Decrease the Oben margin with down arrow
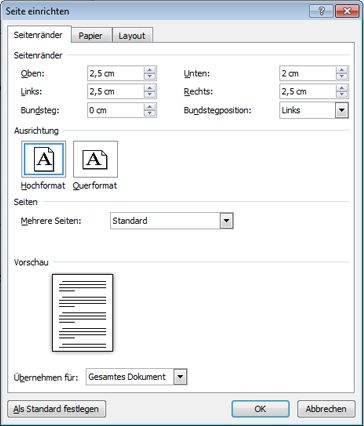Image resolution: width=364 pixels, height=426 pixels. (x=150, y=77)
